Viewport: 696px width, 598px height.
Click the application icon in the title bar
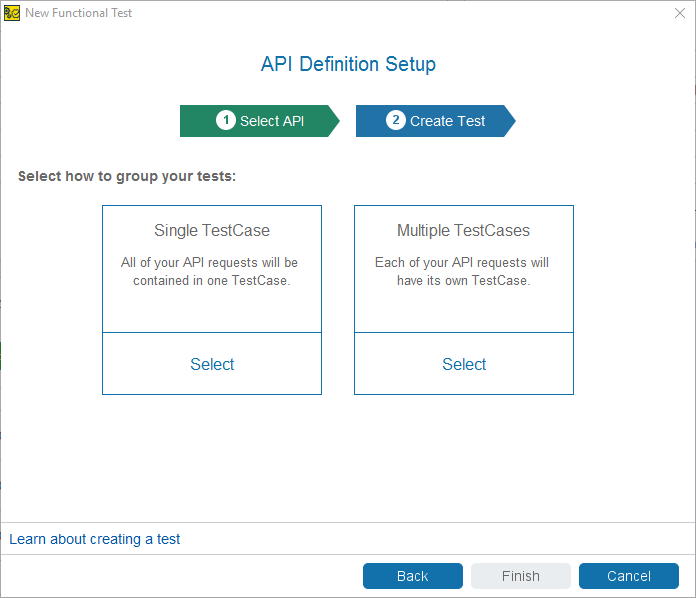12,13
